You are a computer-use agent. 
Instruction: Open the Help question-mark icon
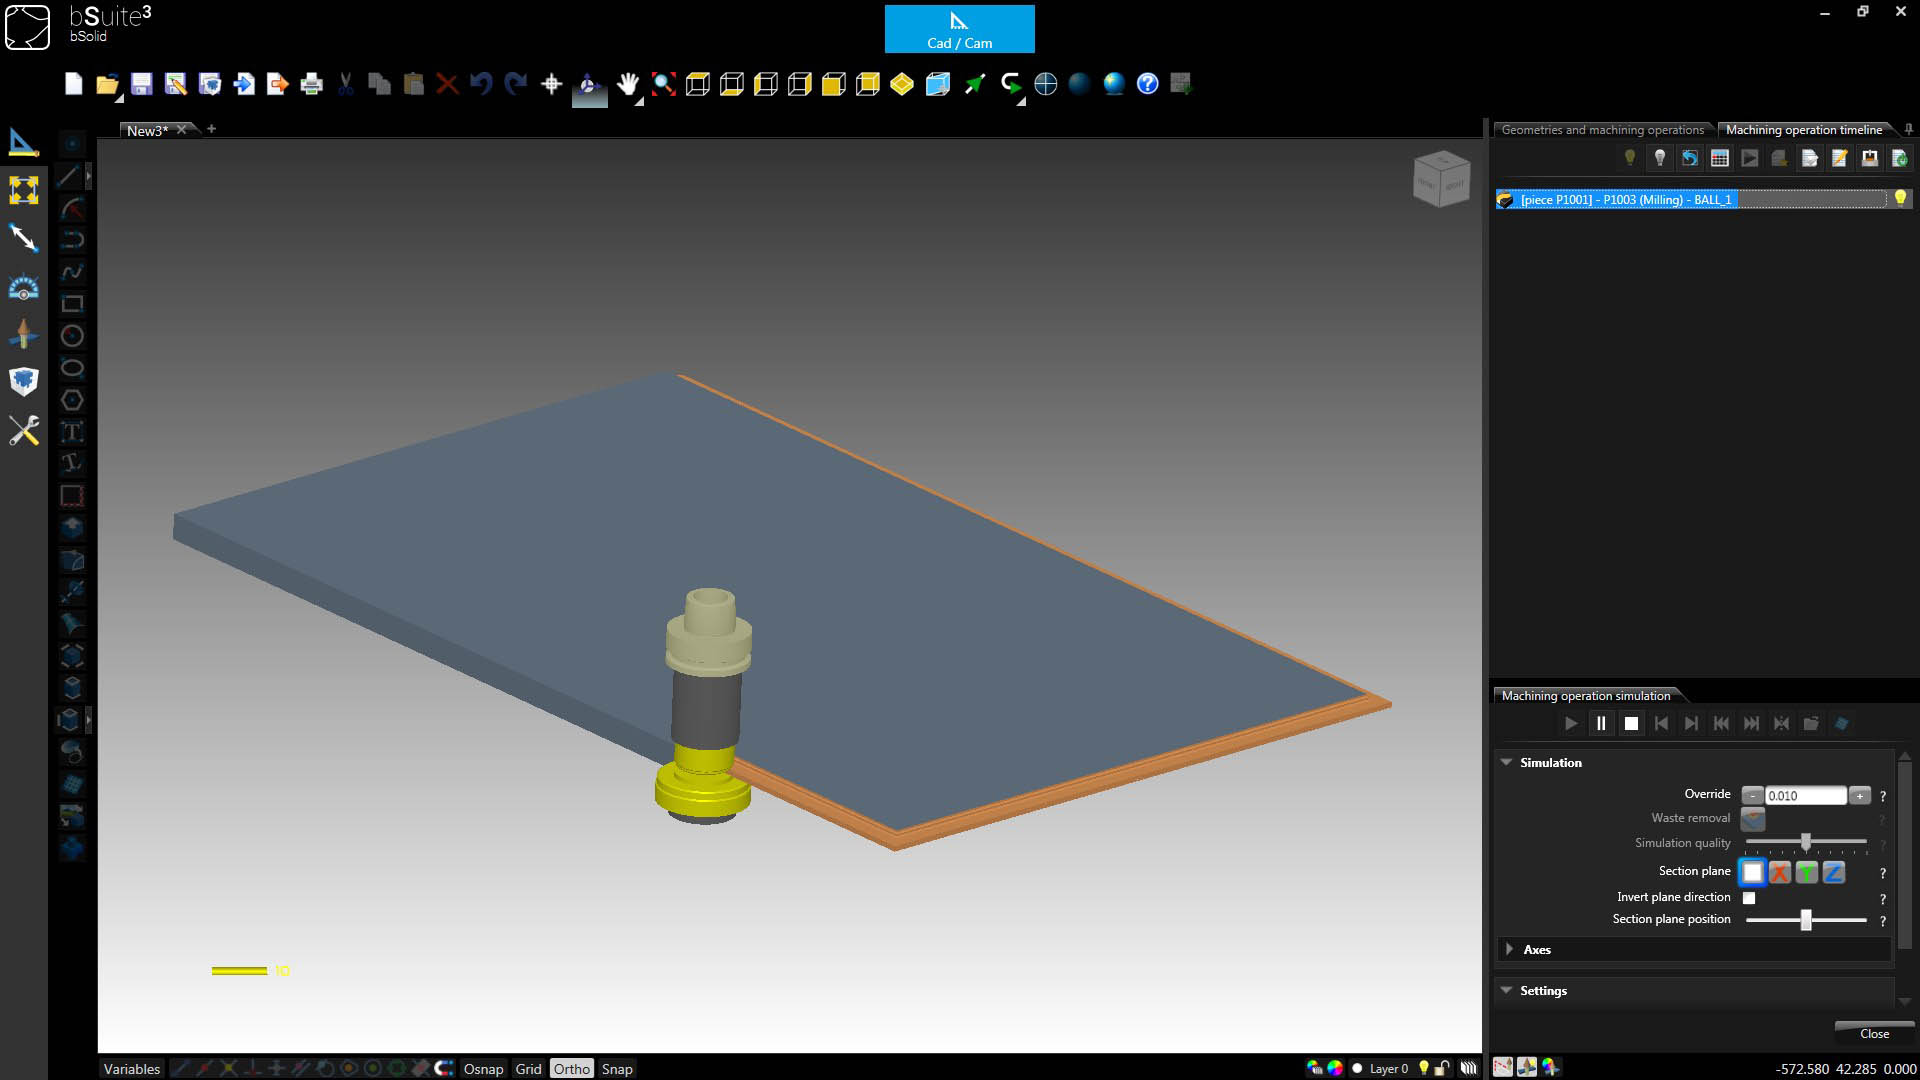(x=1147, y=84)
